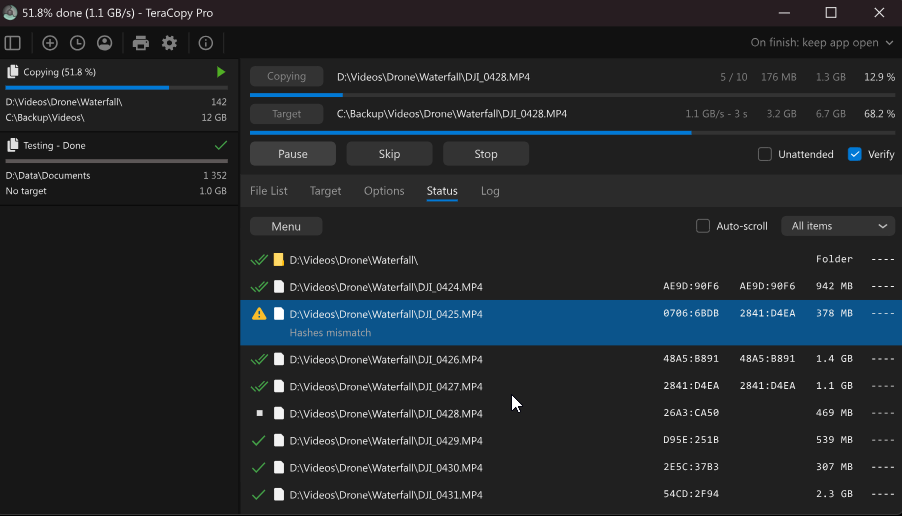This screenshot has width=902, height=516.
Task: Enable the Unattended checkbox
Action: [x=765, y=154]
